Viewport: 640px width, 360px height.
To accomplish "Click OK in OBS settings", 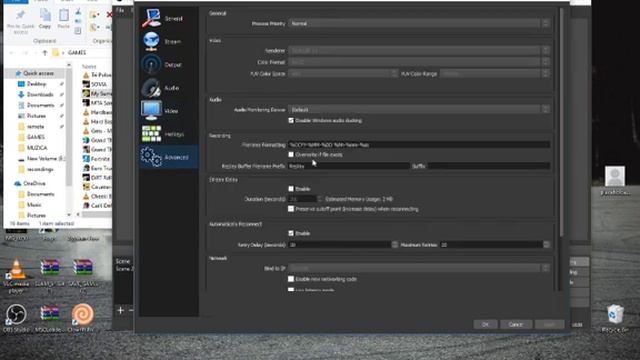I will pos(485,324).
